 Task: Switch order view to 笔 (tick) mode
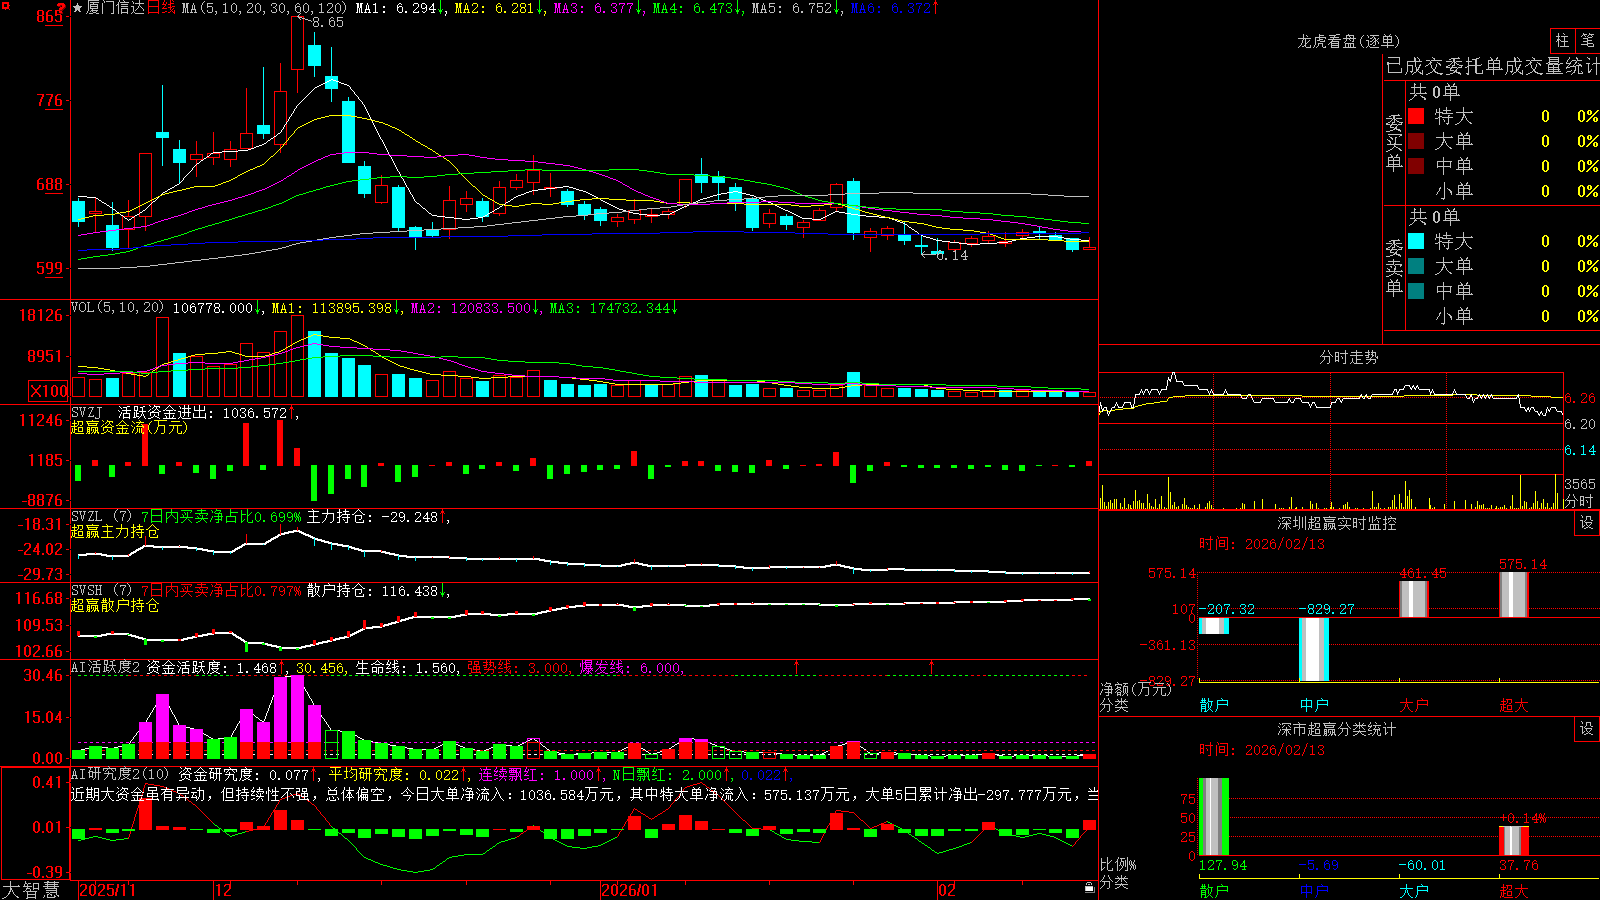coord(1587,41)
